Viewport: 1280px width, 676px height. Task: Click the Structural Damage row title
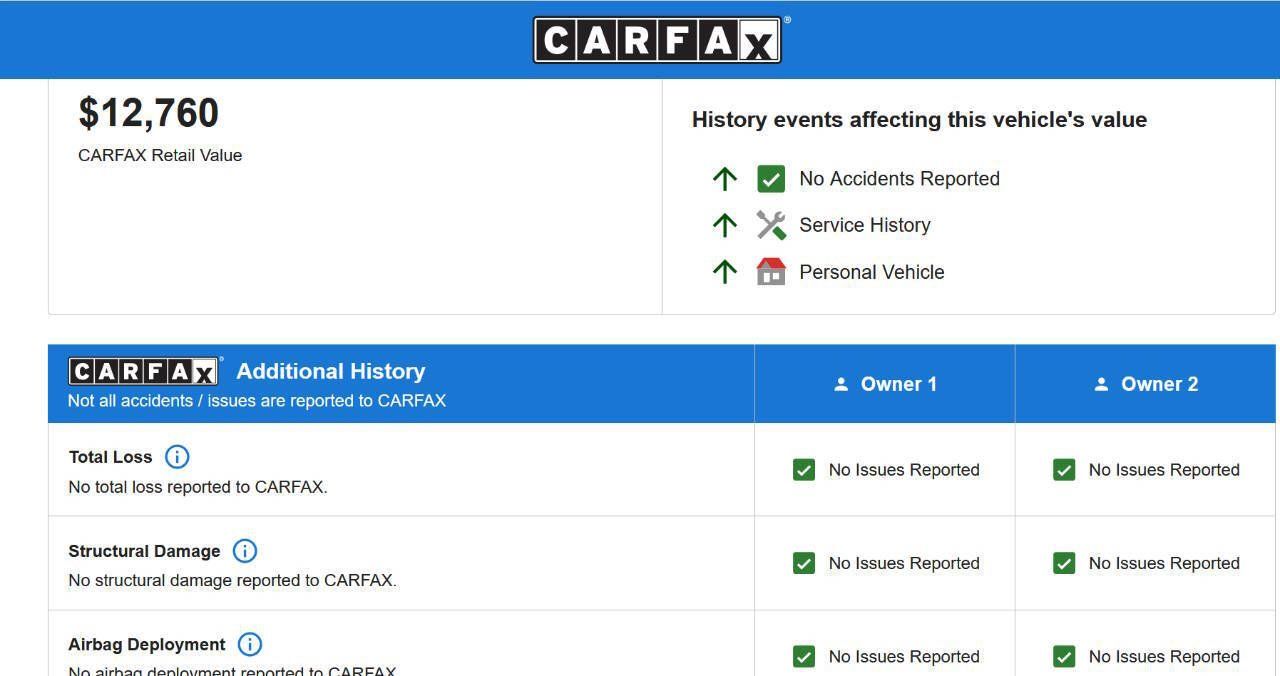click(144, 551)
